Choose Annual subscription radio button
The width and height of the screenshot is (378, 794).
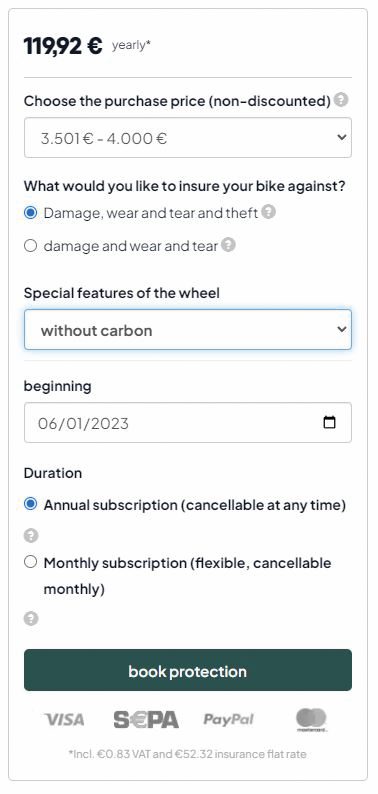pos(31,504)
